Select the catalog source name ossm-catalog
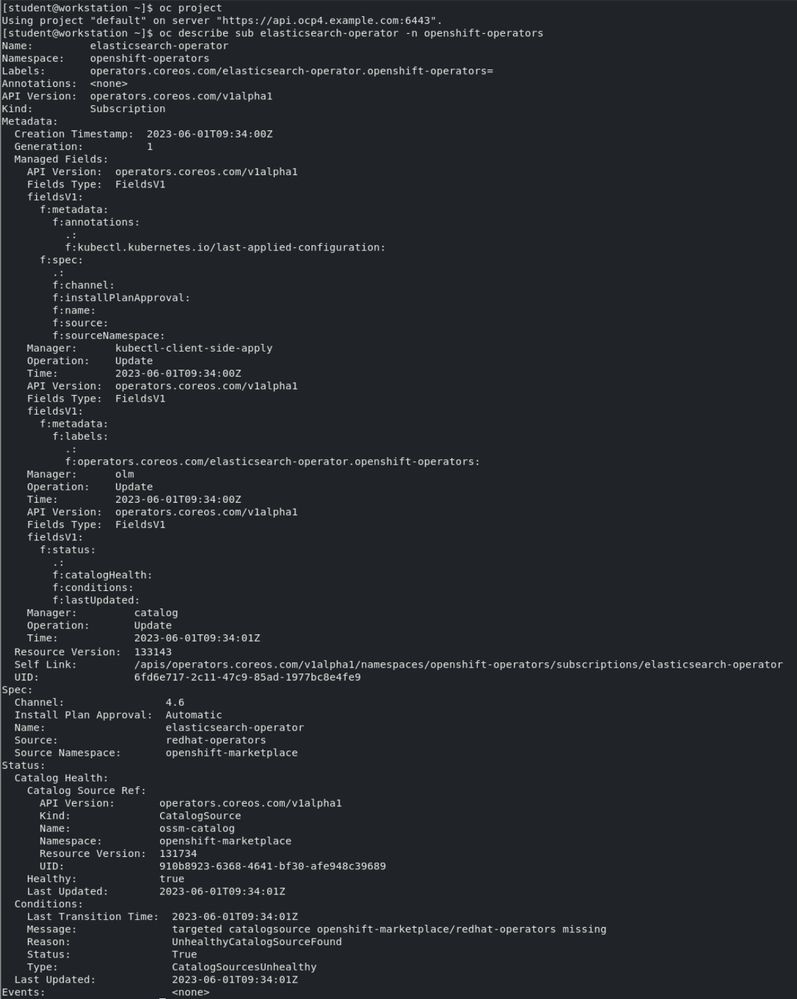Viewport: 797px width, 999px height. (x=197, y=828)
